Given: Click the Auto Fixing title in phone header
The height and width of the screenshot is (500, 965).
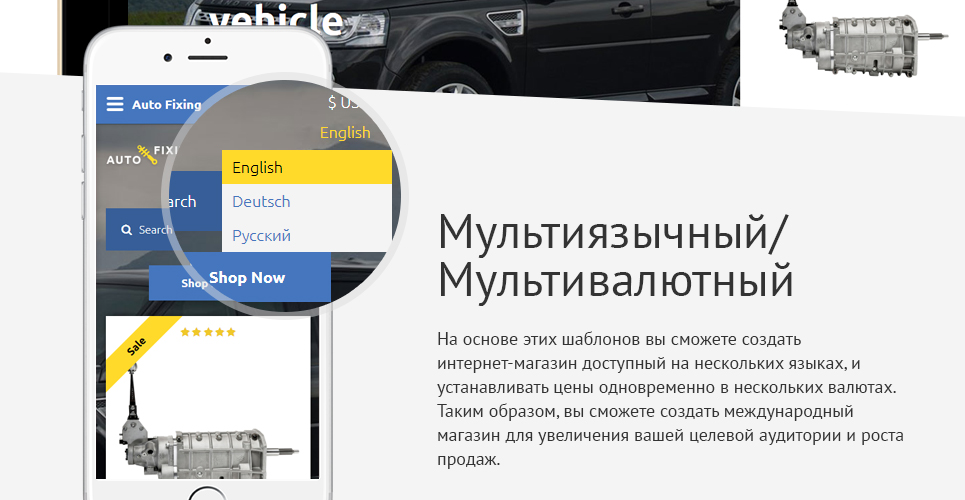Looking at the screenshot, I should click(x=166, y=105).
